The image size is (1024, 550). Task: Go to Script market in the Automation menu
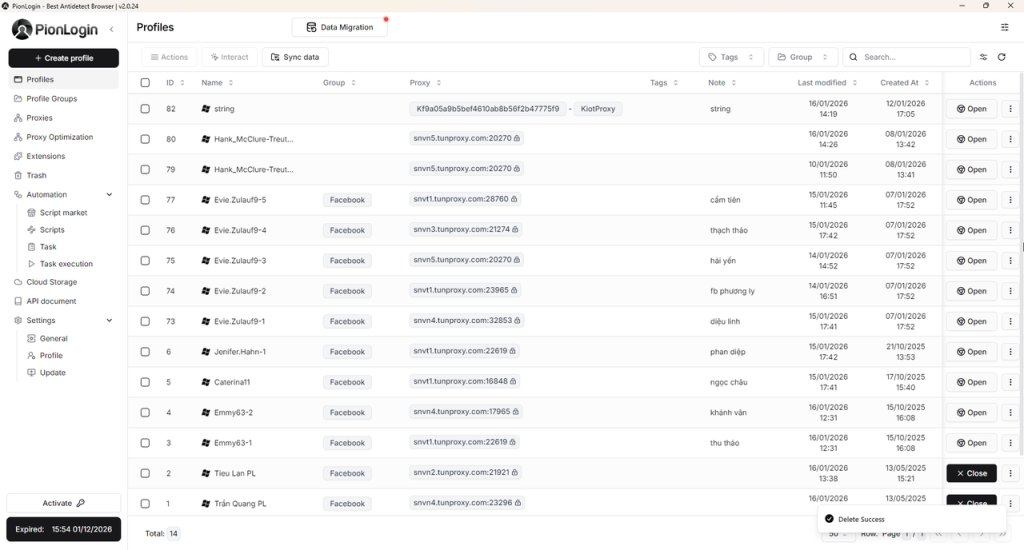tap(63, 213)
